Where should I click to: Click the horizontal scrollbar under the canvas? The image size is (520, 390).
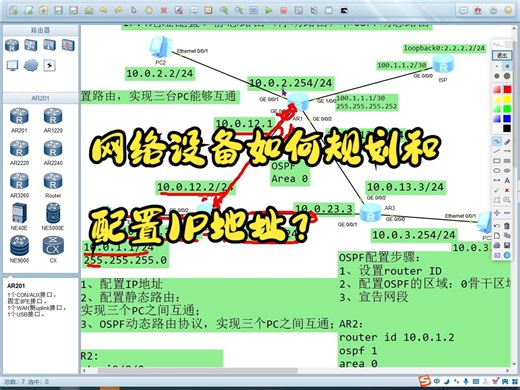(x=198, y=370)
